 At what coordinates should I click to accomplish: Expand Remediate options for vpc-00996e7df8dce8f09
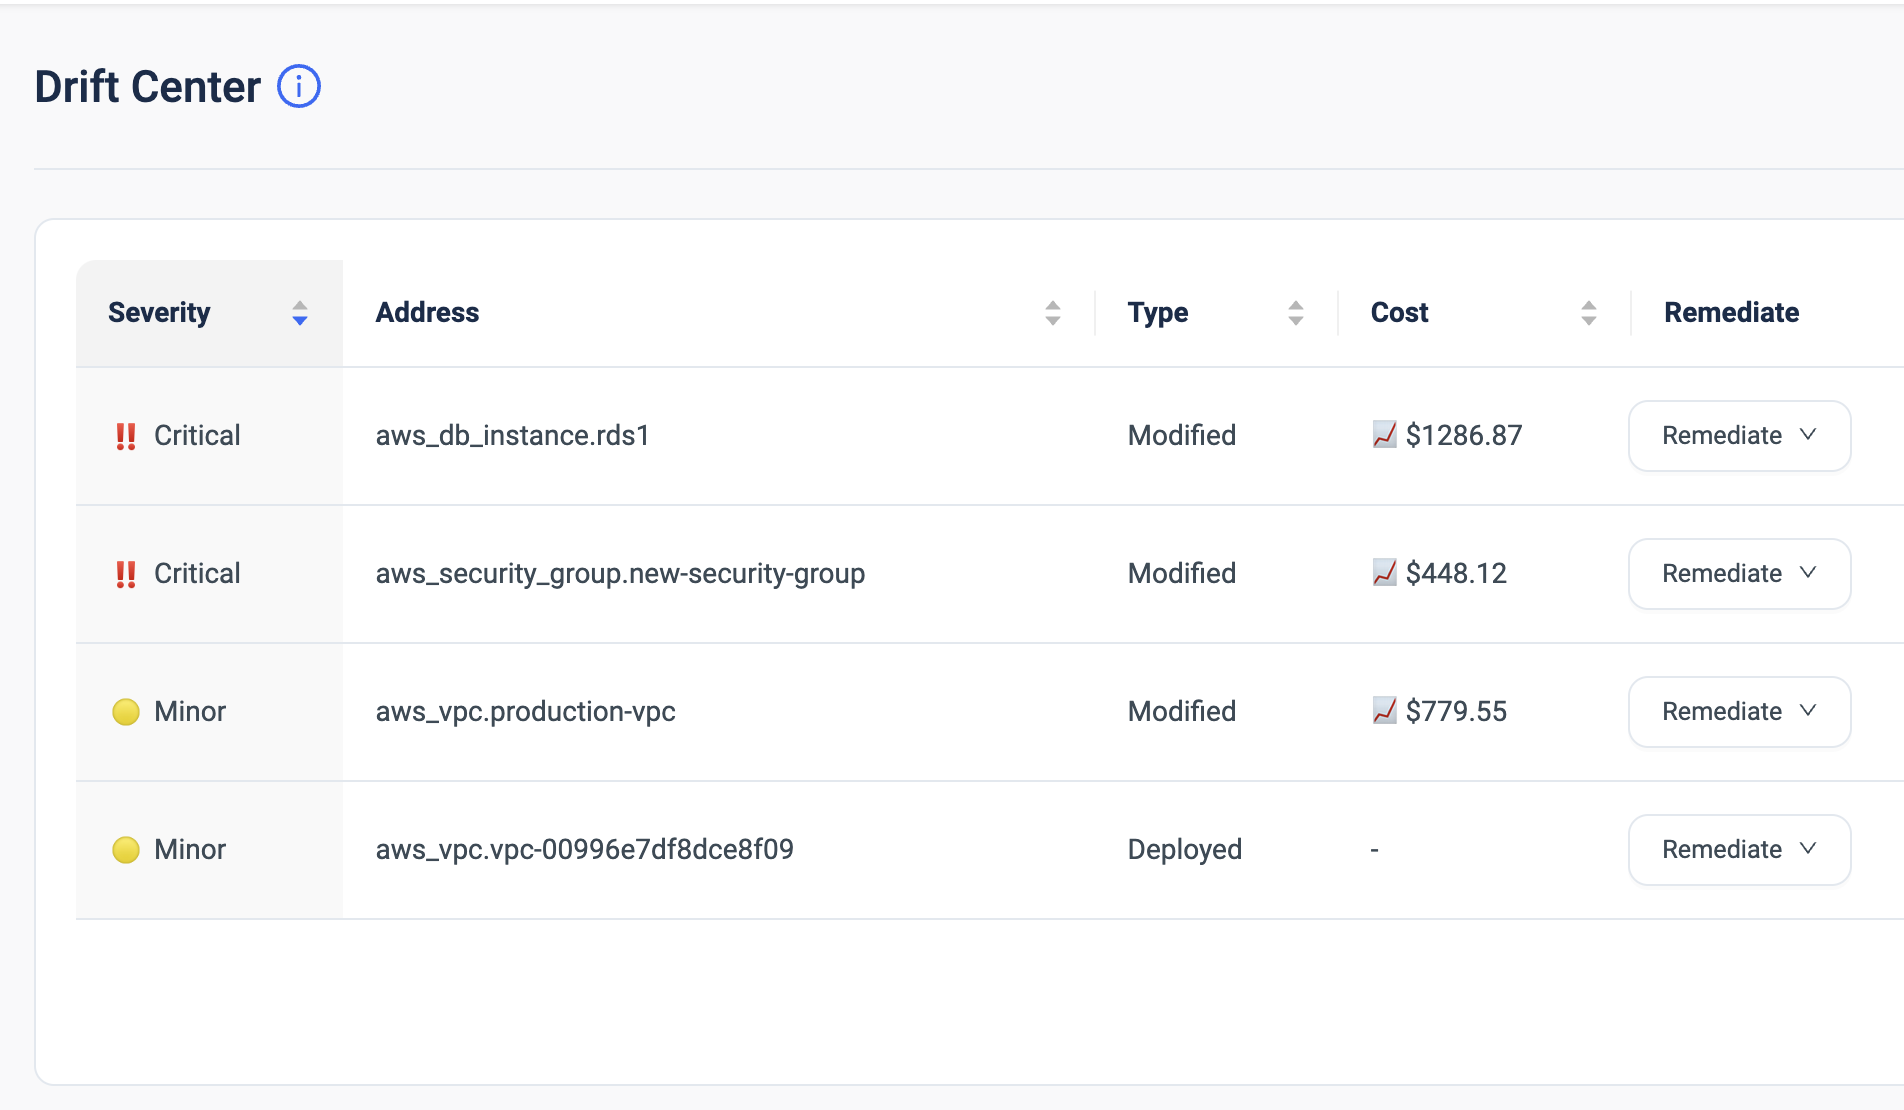[1739, 850]
